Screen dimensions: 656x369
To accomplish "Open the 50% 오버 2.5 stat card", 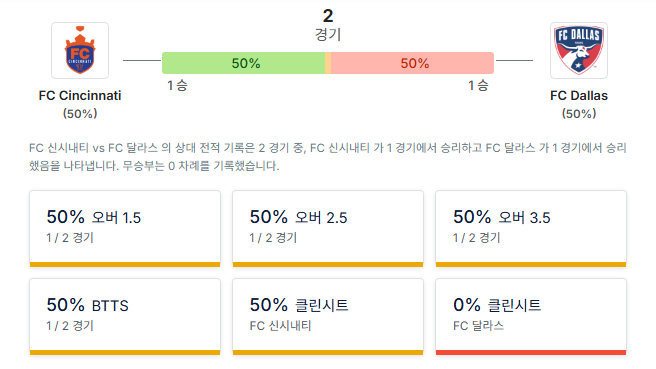I will click(x=328, y=228).
